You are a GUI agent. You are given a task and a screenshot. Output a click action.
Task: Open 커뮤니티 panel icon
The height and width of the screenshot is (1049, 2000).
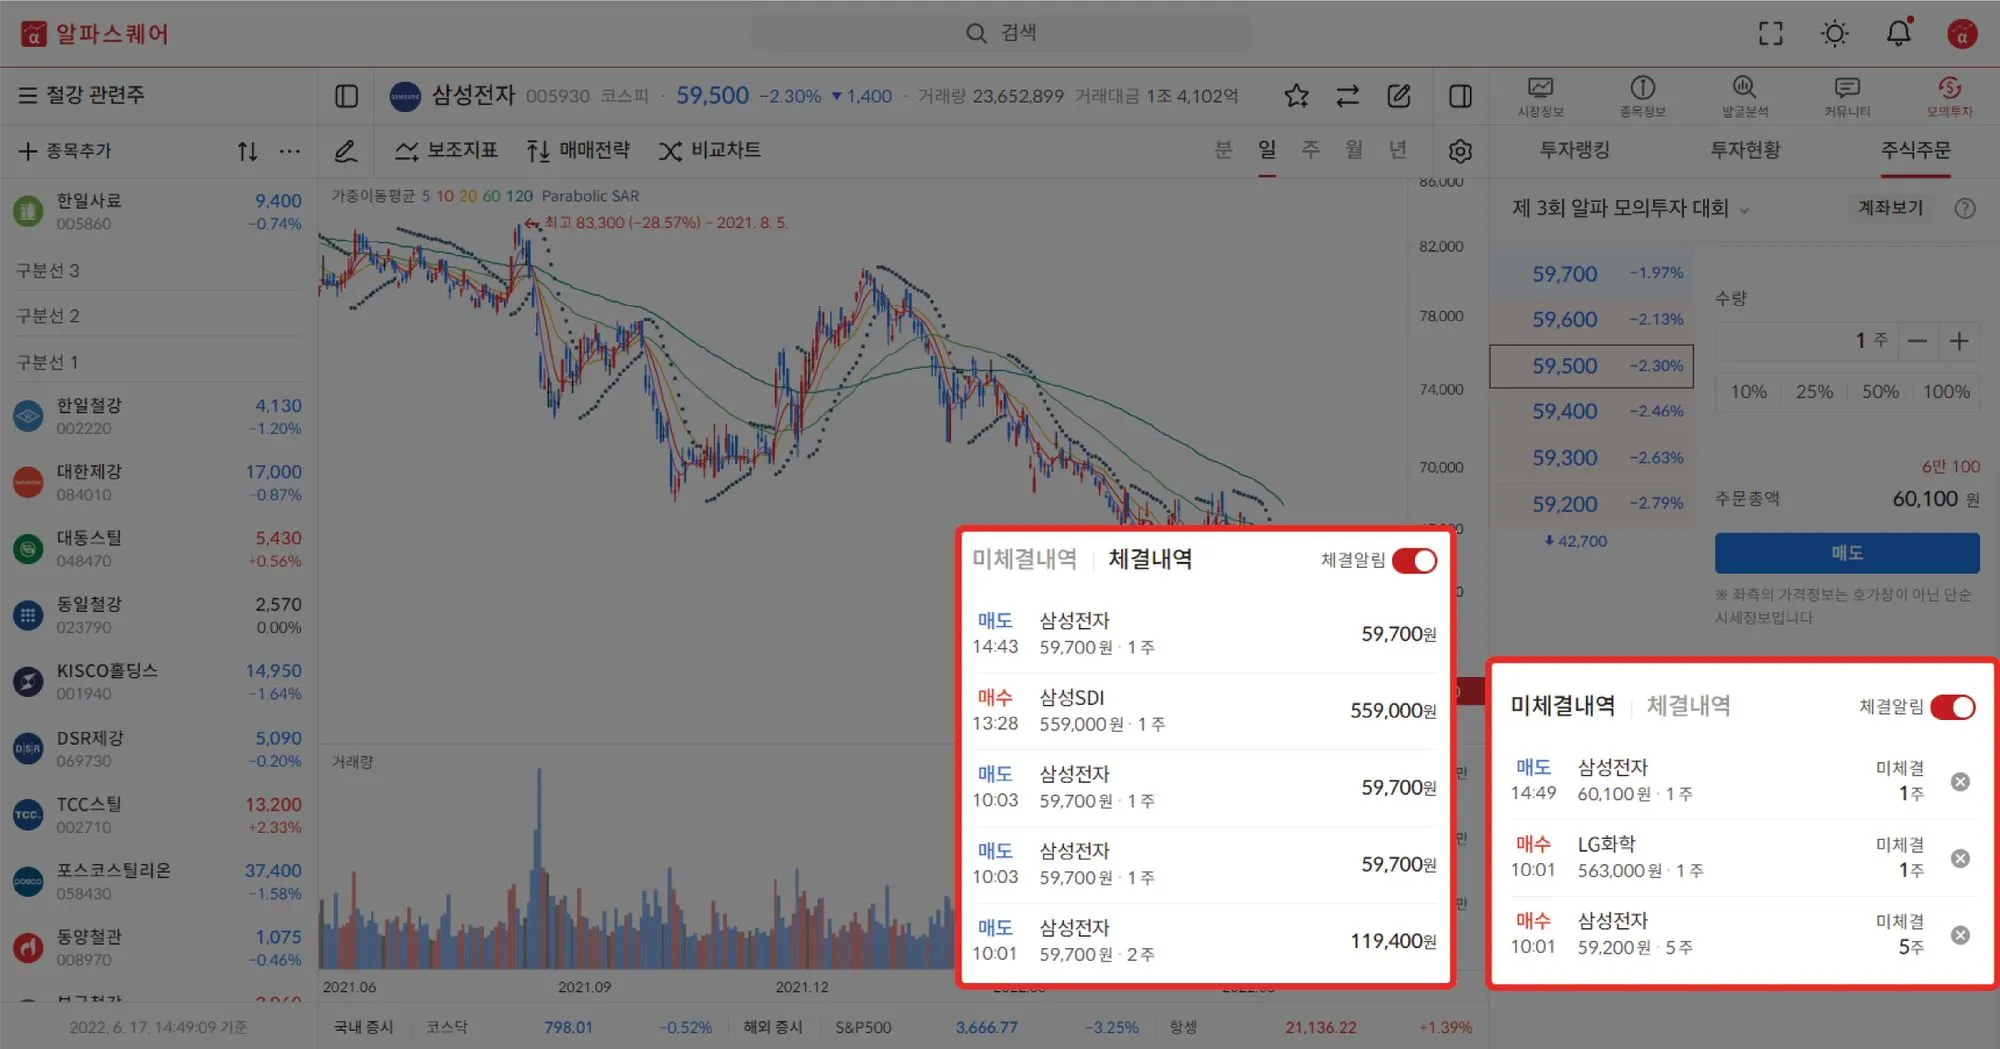tap(1847, 97)
